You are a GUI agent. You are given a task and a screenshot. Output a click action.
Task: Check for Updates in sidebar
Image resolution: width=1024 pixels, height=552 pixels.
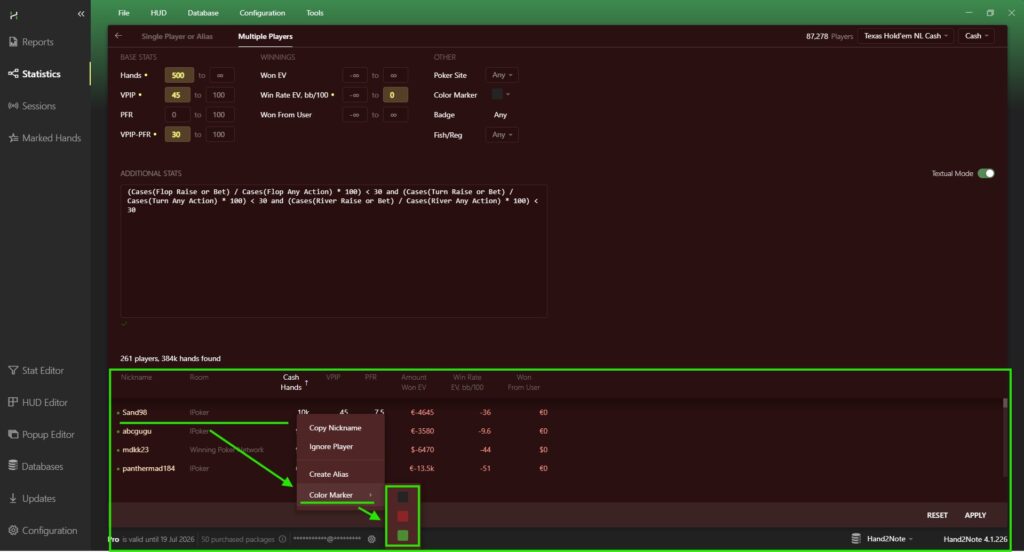click(x=38, y=498)
